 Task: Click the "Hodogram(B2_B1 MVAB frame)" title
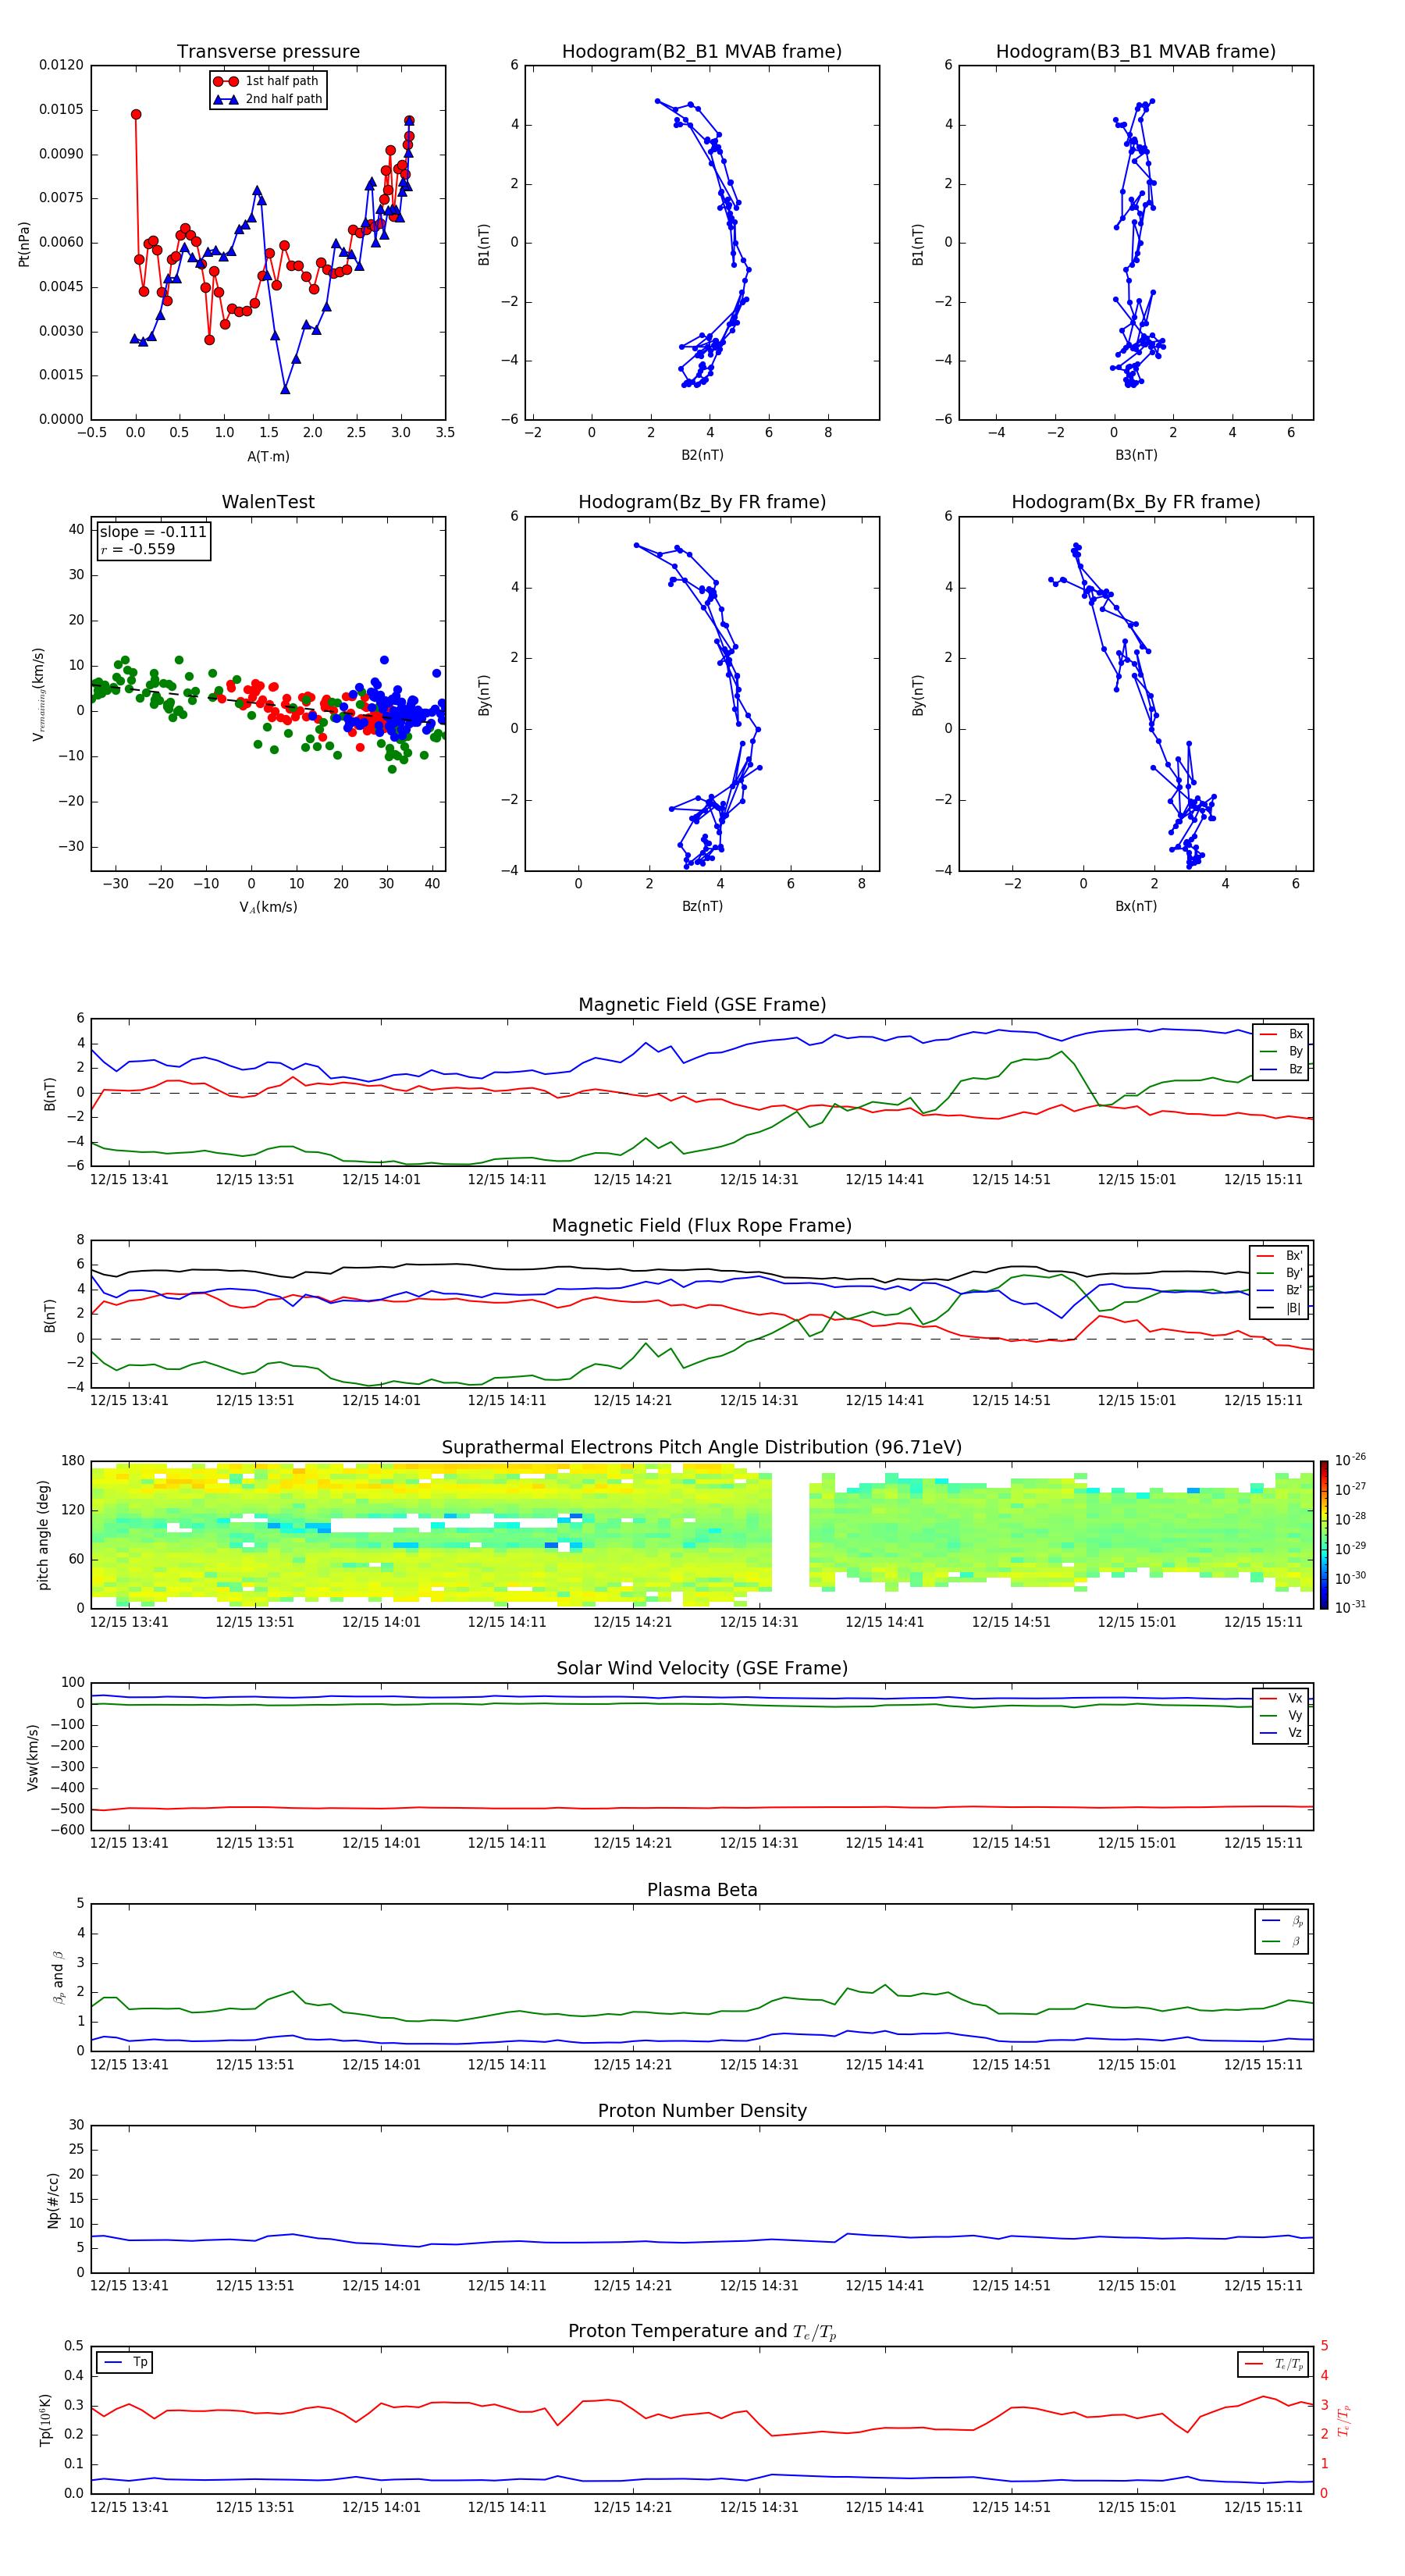pyautogui.click(x=702, y=52)
